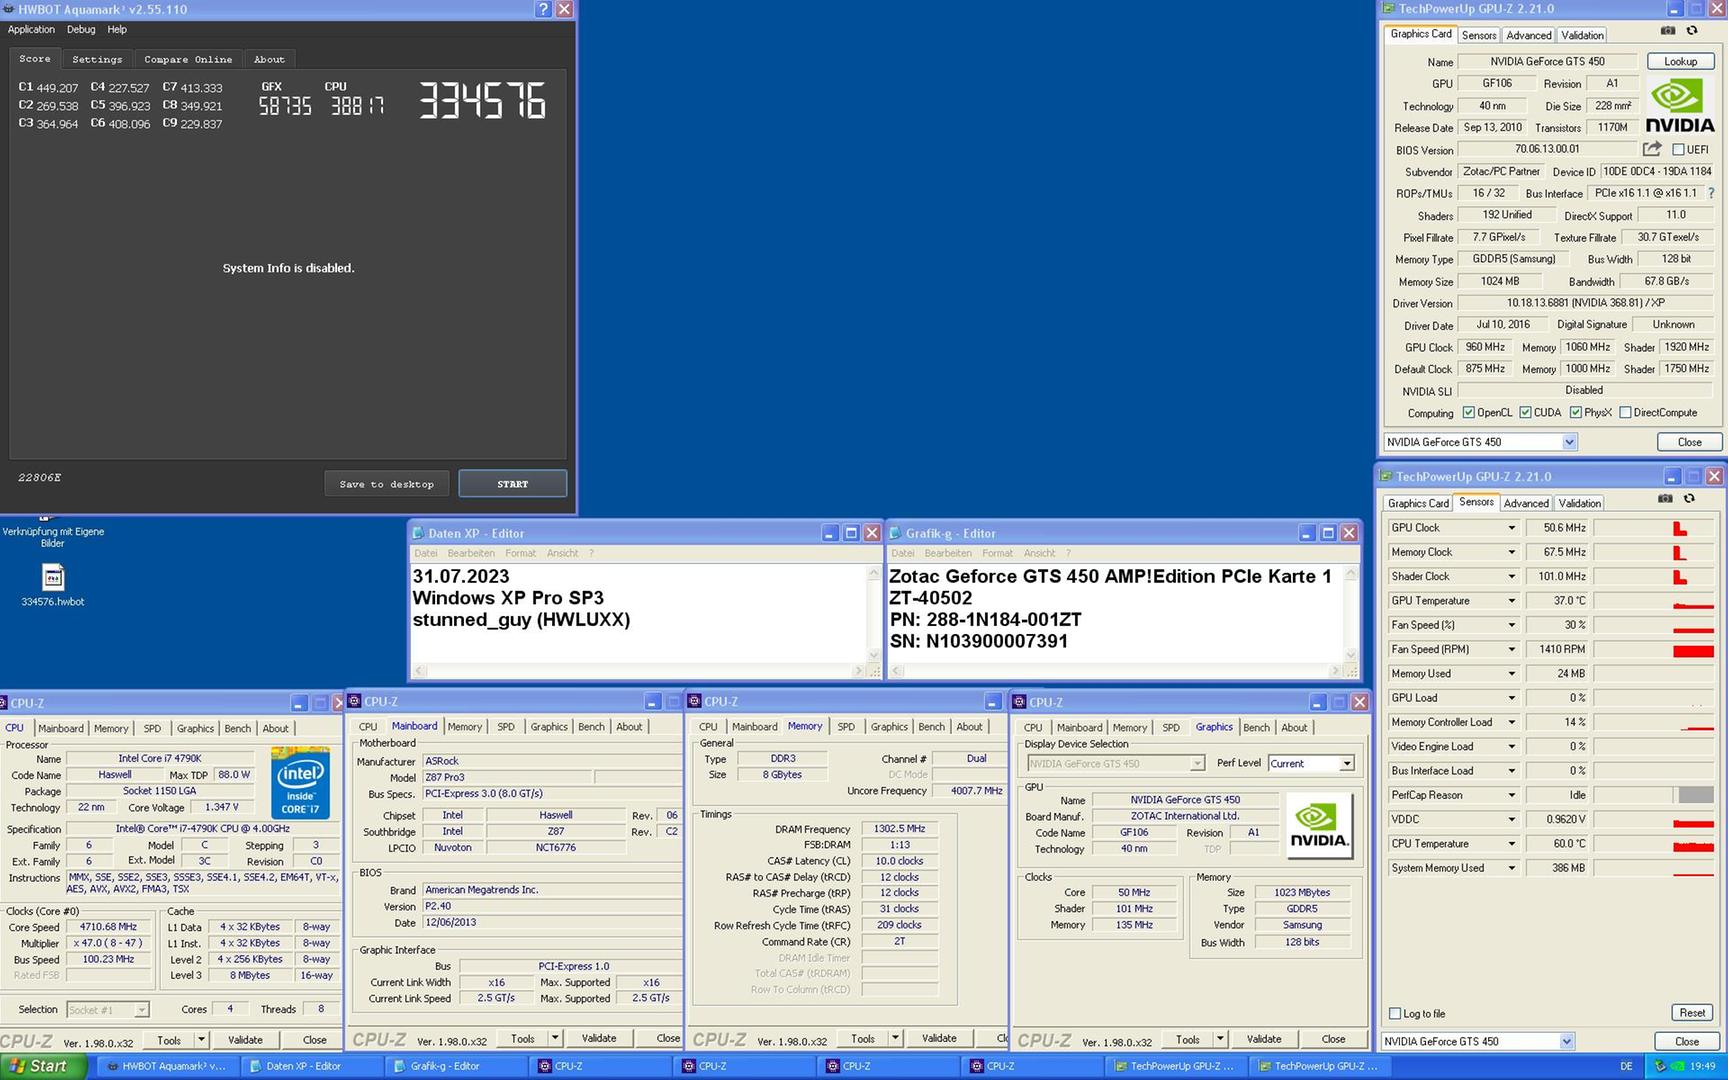Click the CPU Temperature sensor graph
Screen dimensions: 1728x1080
1654,844
